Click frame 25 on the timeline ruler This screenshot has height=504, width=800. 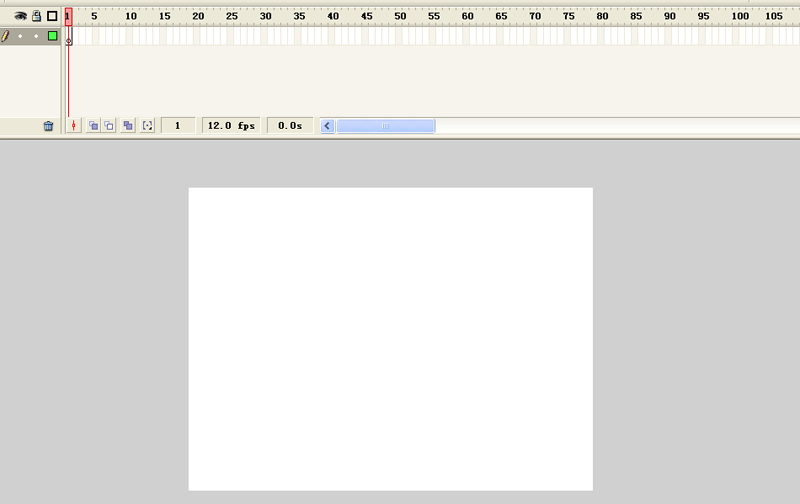[x=230, y=16]
